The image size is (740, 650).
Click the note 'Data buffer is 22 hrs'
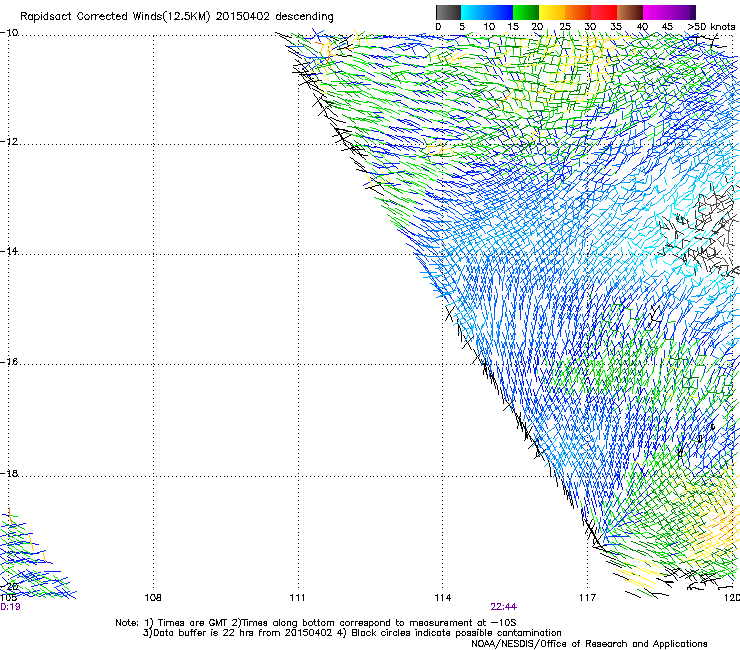click(x=204, y=633)
